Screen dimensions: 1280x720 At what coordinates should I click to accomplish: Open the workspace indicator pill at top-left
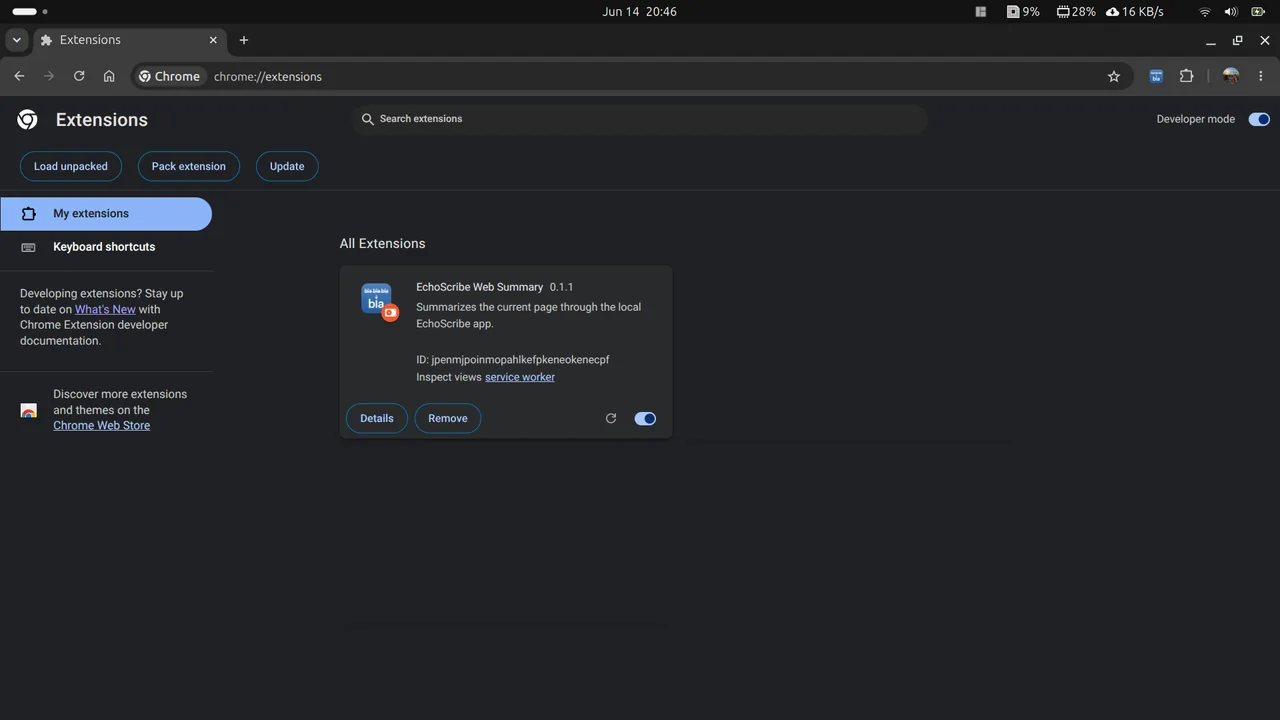[30, 12]
